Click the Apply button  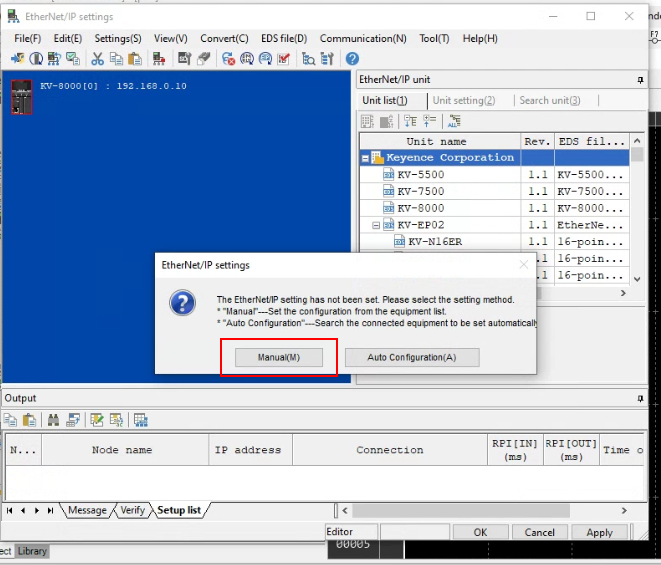pos(599,533)
